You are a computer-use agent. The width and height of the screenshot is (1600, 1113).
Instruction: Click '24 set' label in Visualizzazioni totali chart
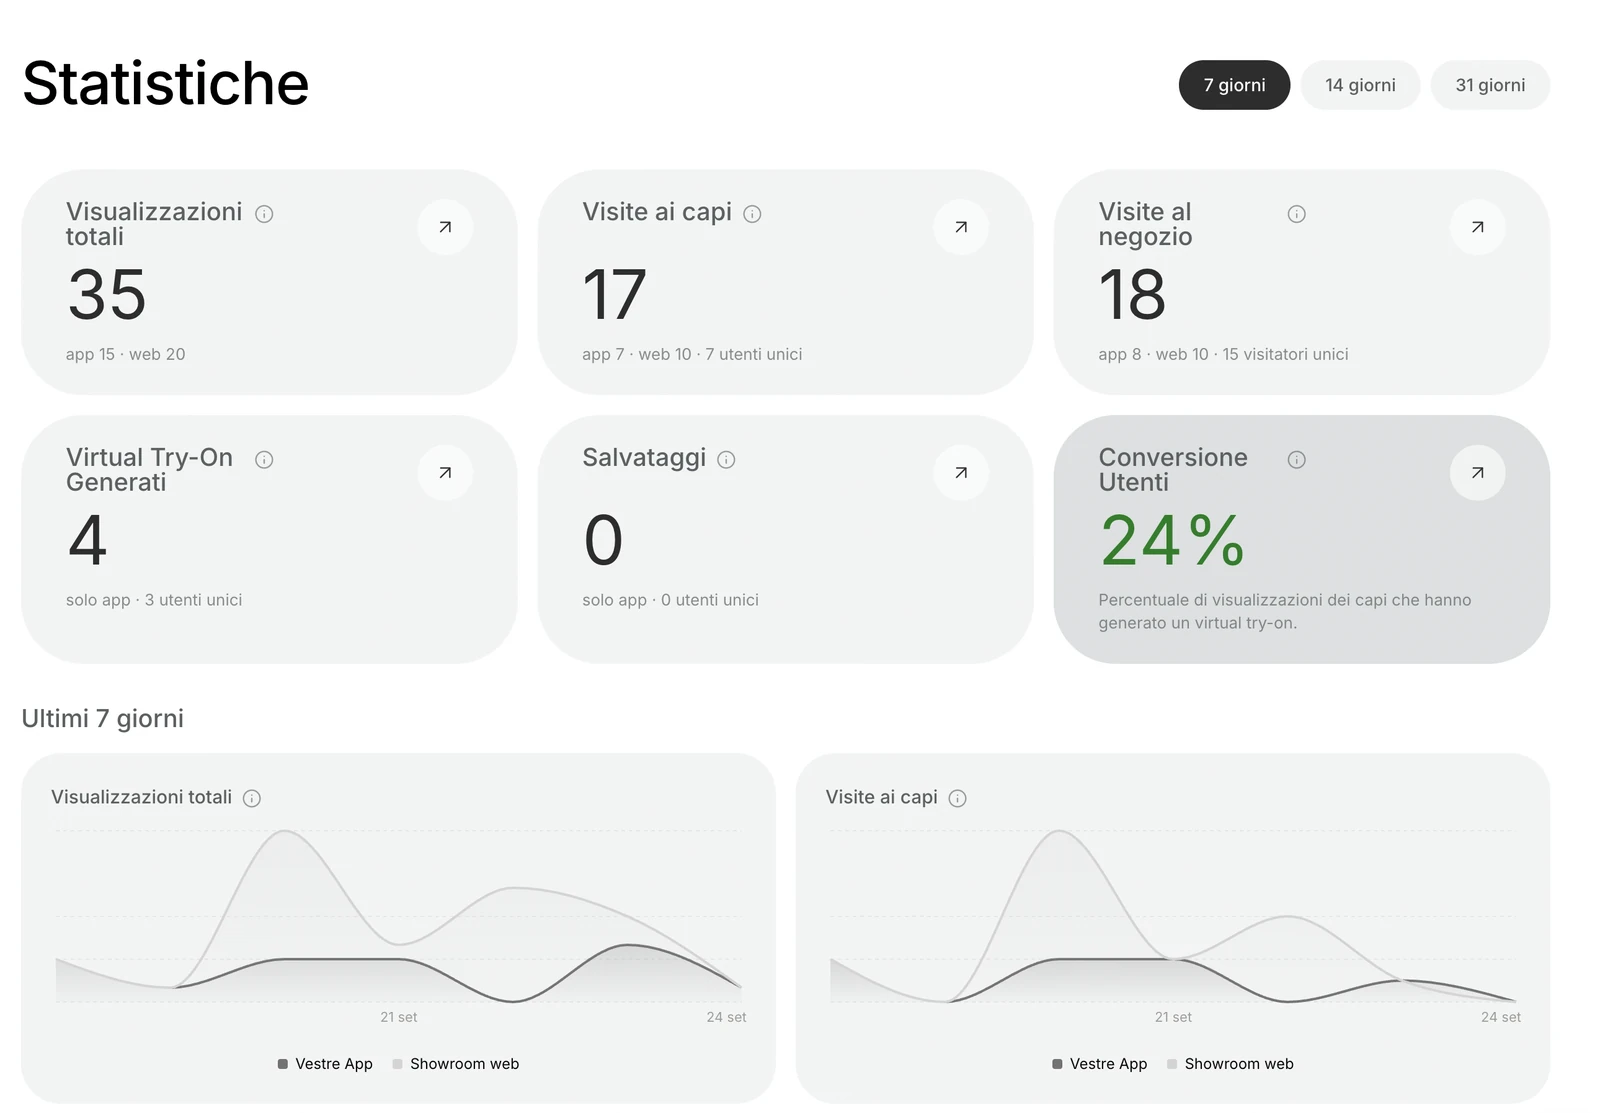pyautogui.click(x=726, y=1017)
